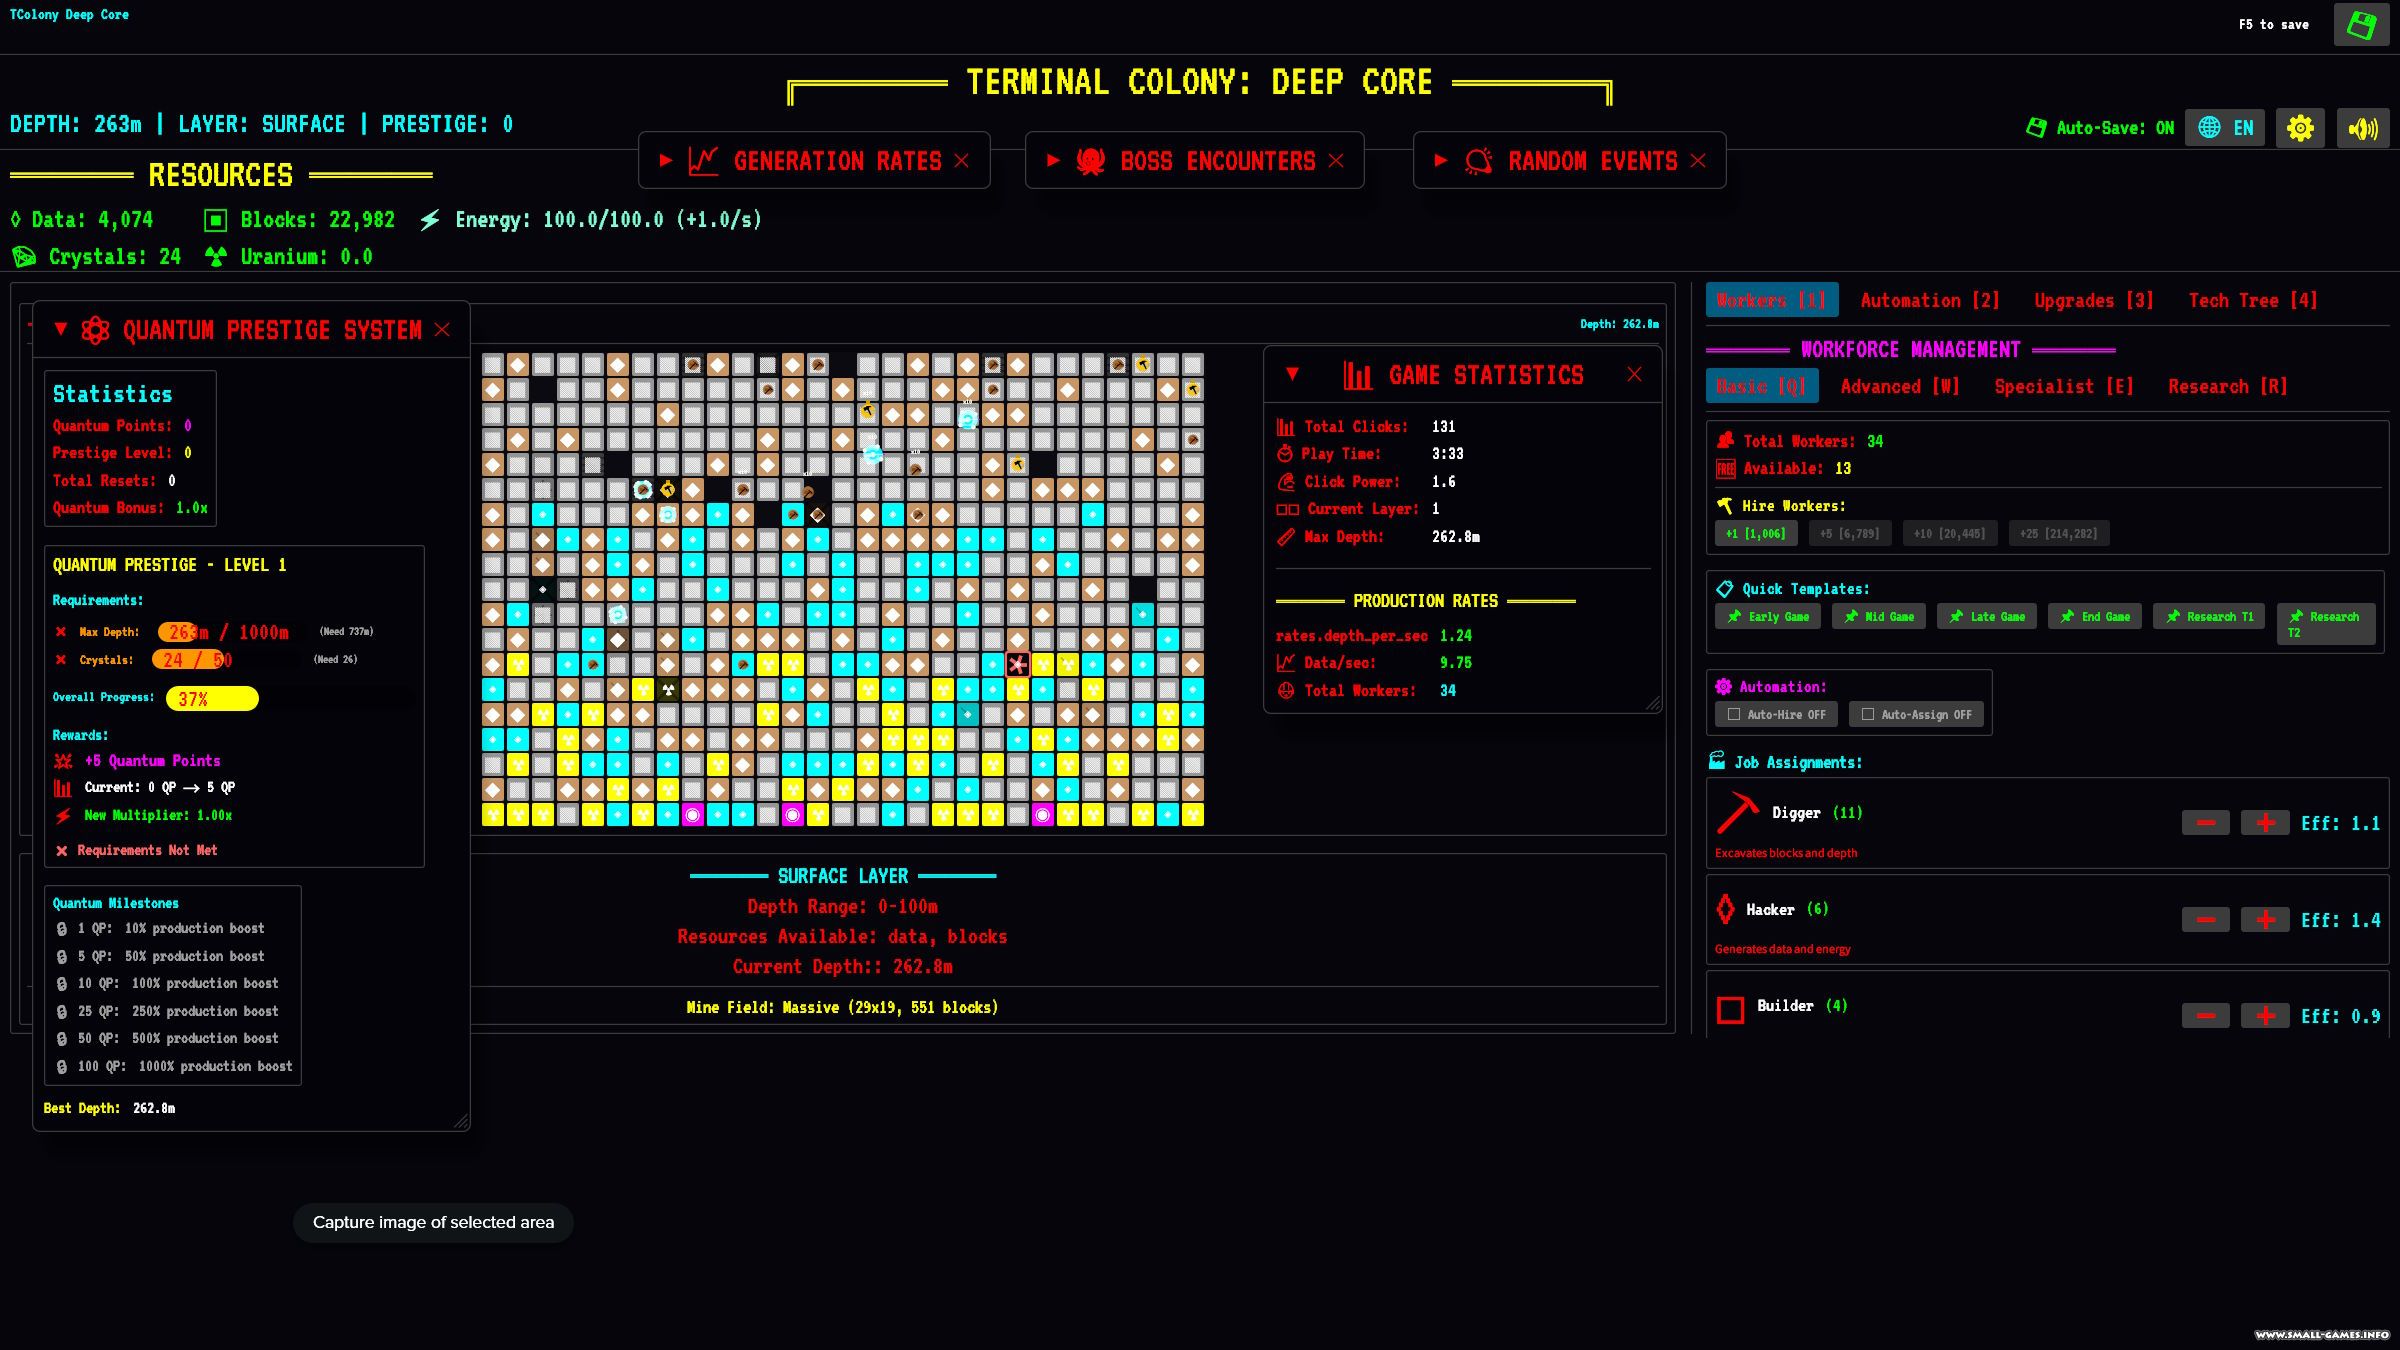Image resolution: width=2400 pixels, height=1350 pixels.
Task: Collapse the Game Statistics panel
Action: pyautogui.click(x=1292, y=374)
